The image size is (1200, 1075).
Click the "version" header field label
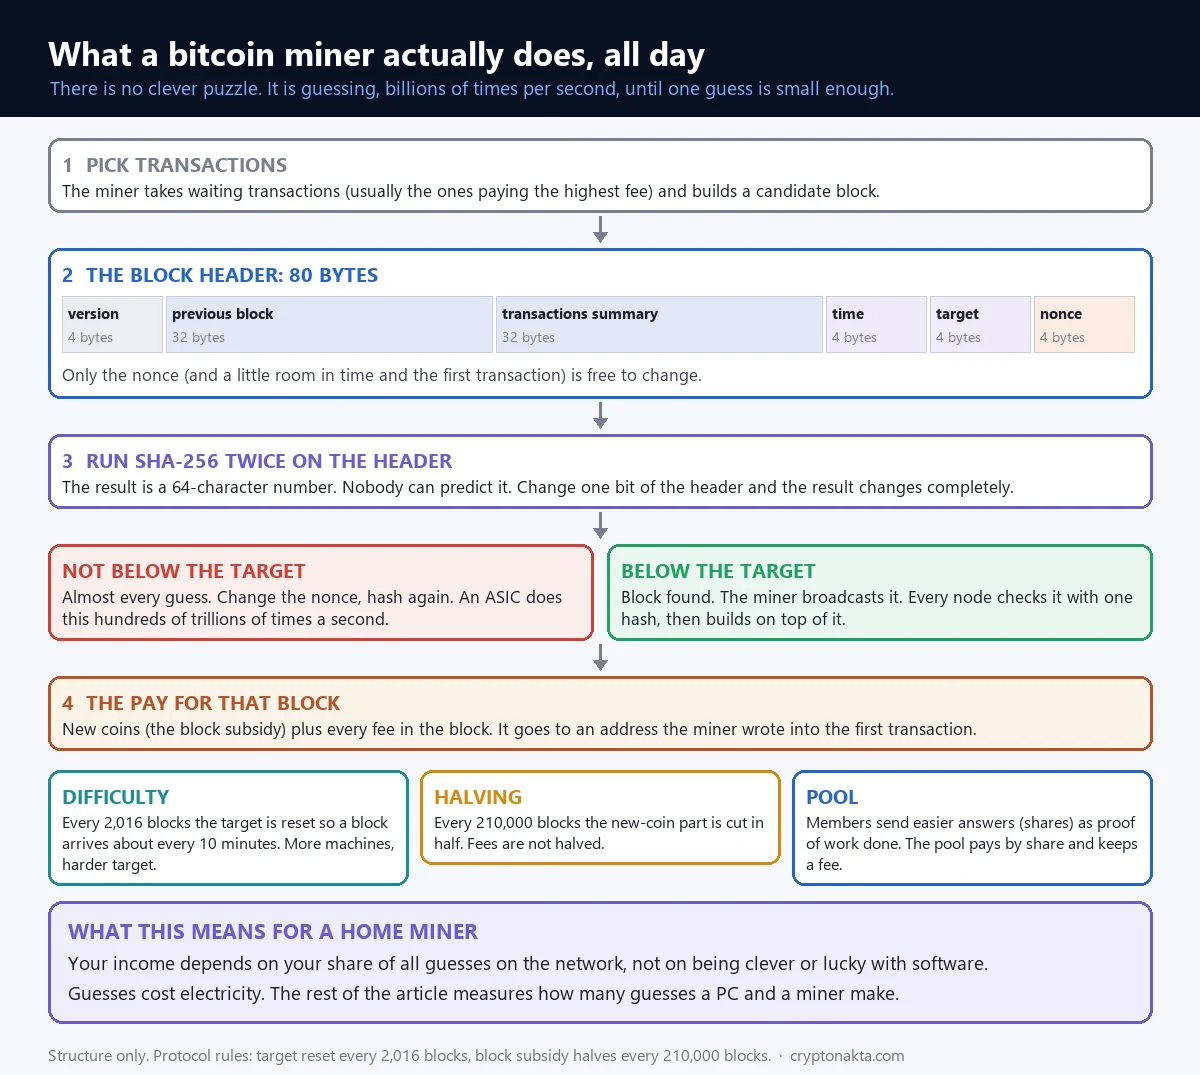point(93,314)
